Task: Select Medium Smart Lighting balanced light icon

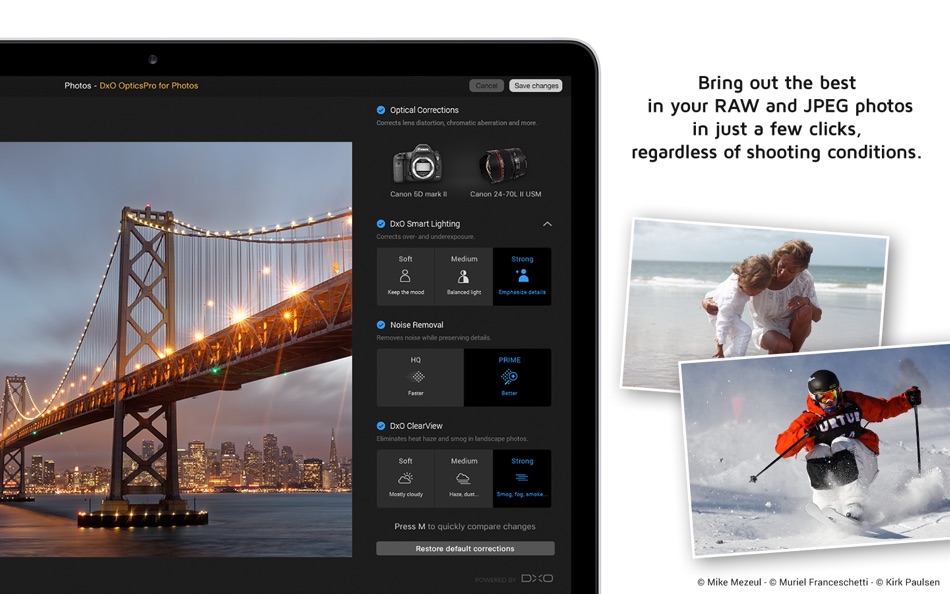Action: (463, 276)
